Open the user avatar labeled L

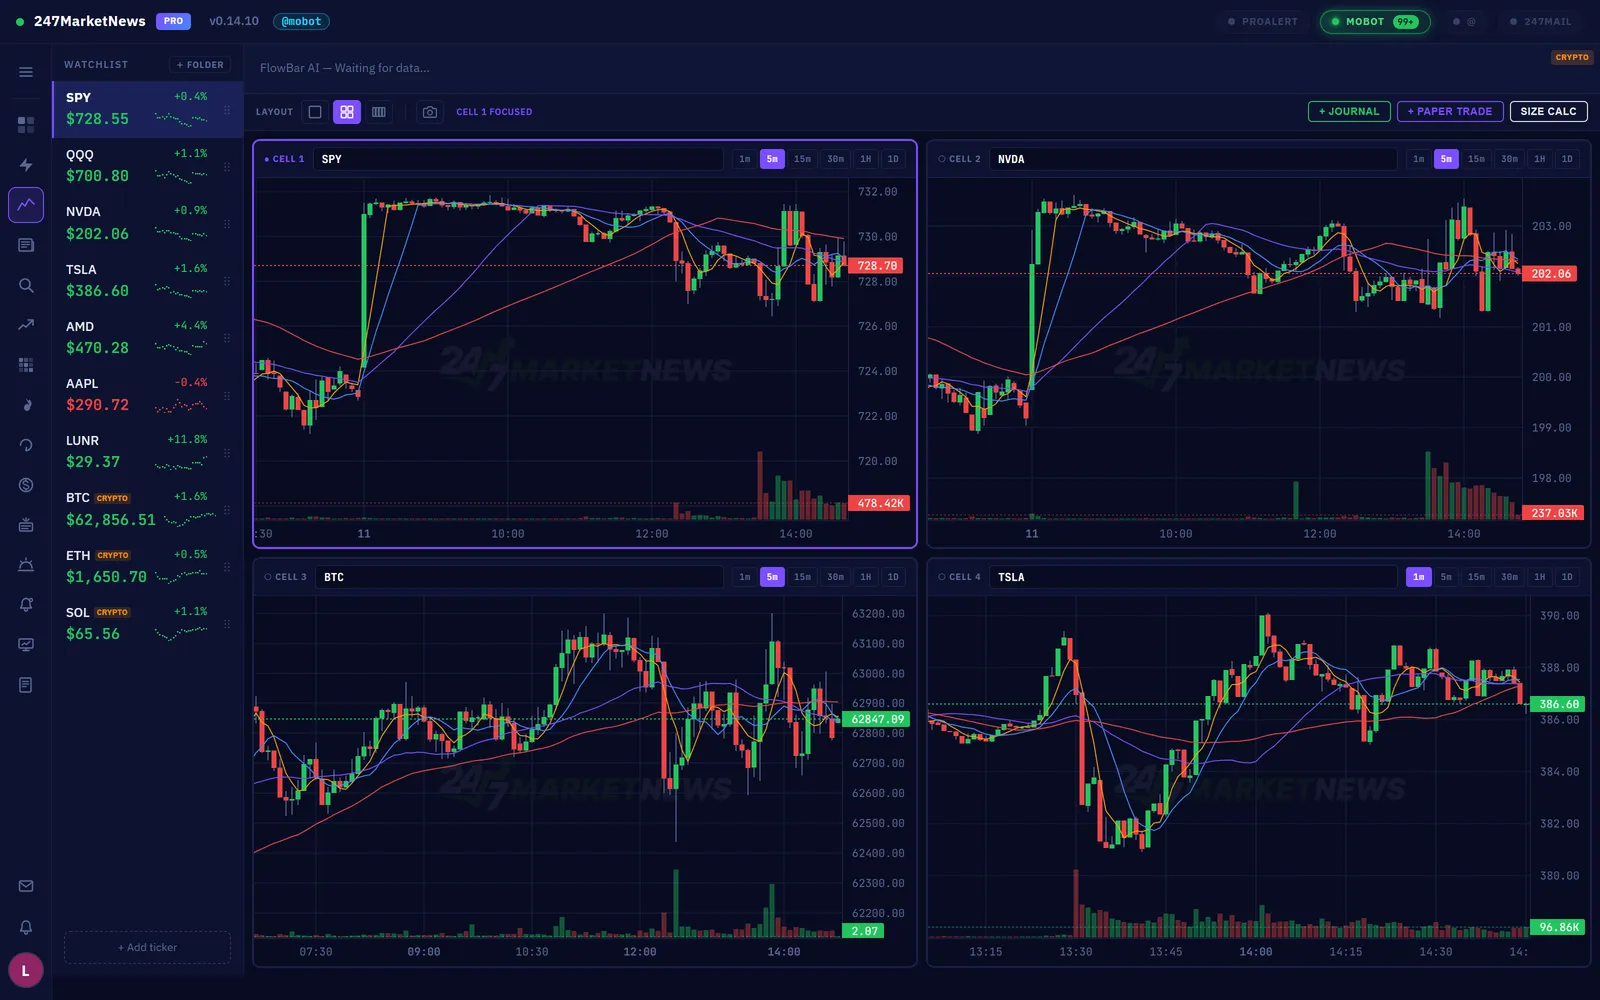pyautogui.click(x=26, y=970)
